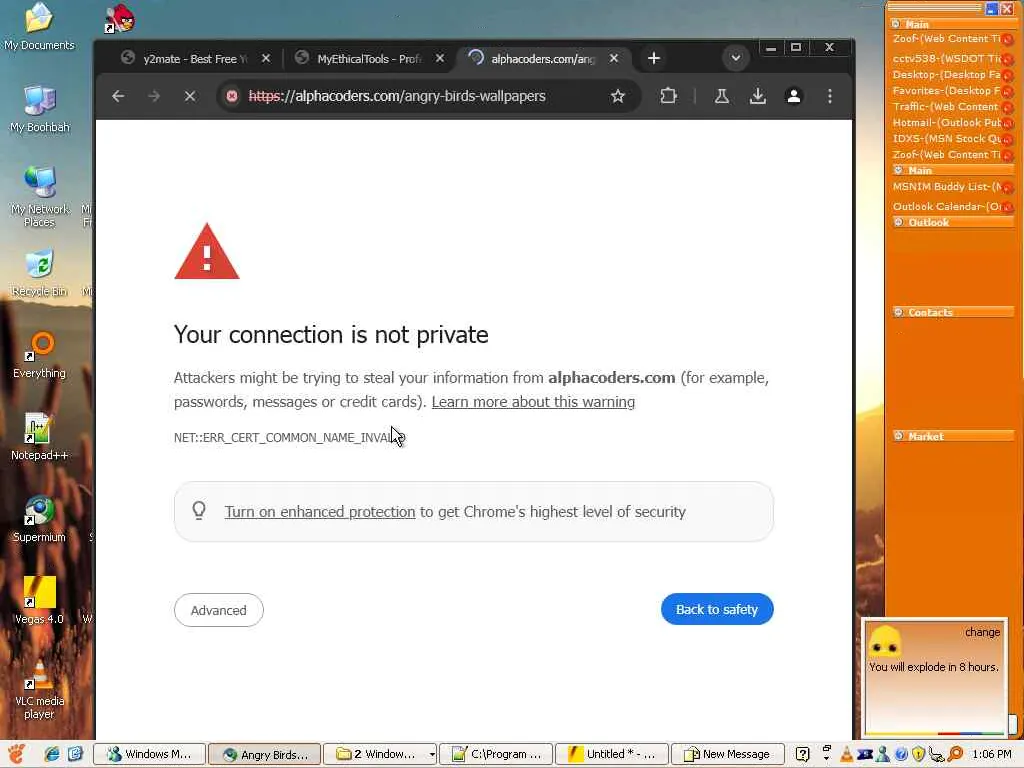Image resolution: width=1024 pixels, height=768 pixels.
Task: Switch to the MyEthicalTools tab
Action: 369,59
